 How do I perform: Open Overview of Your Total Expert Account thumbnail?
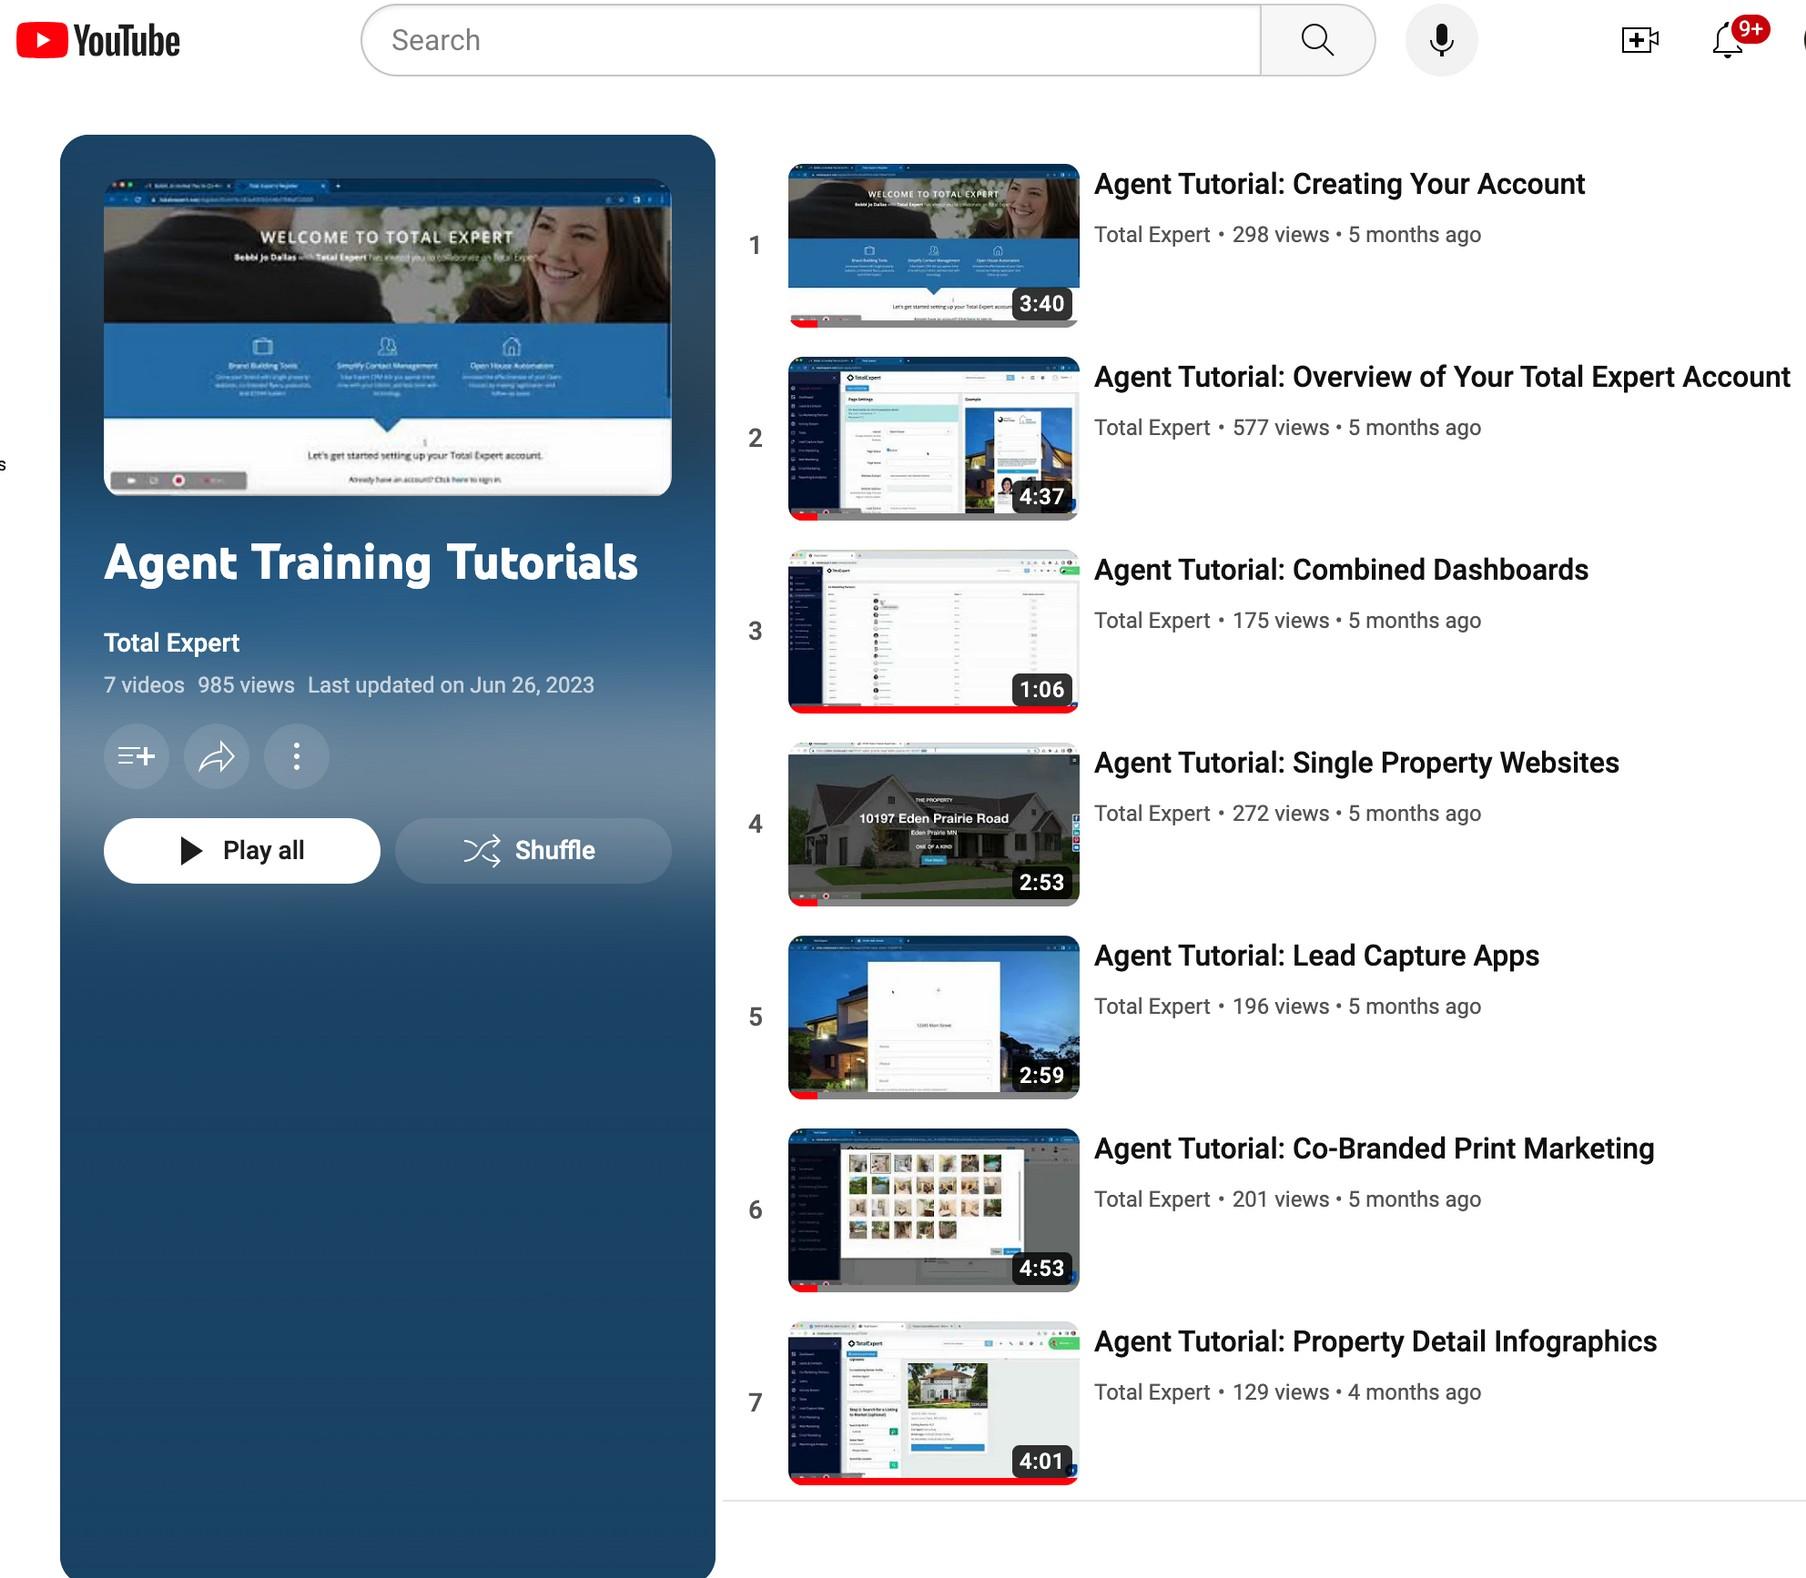934,438
